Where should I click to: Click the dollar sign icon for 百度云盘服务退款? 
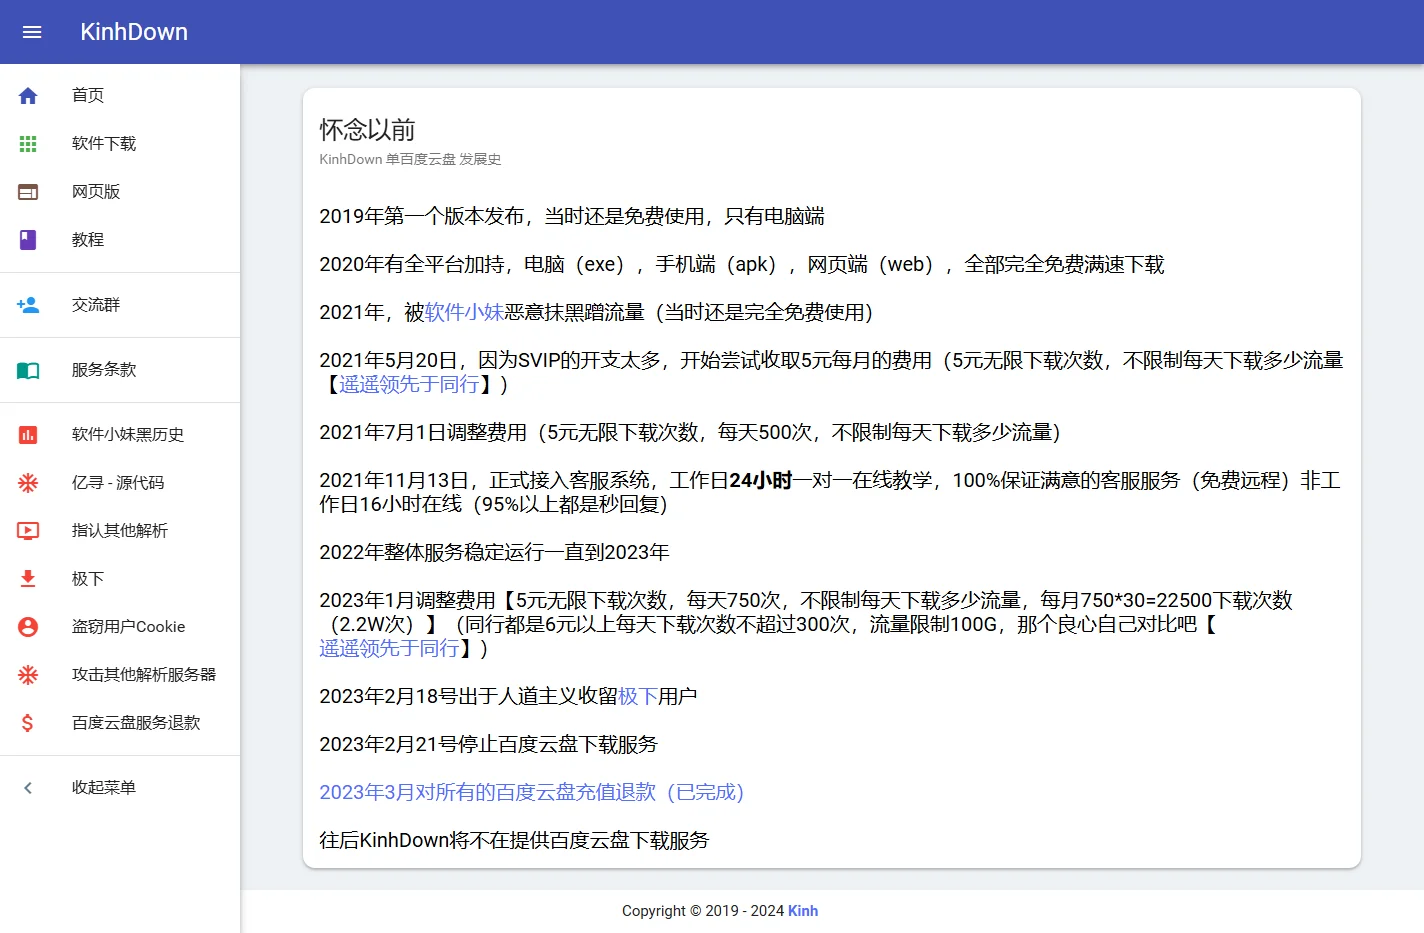point(28,723)
